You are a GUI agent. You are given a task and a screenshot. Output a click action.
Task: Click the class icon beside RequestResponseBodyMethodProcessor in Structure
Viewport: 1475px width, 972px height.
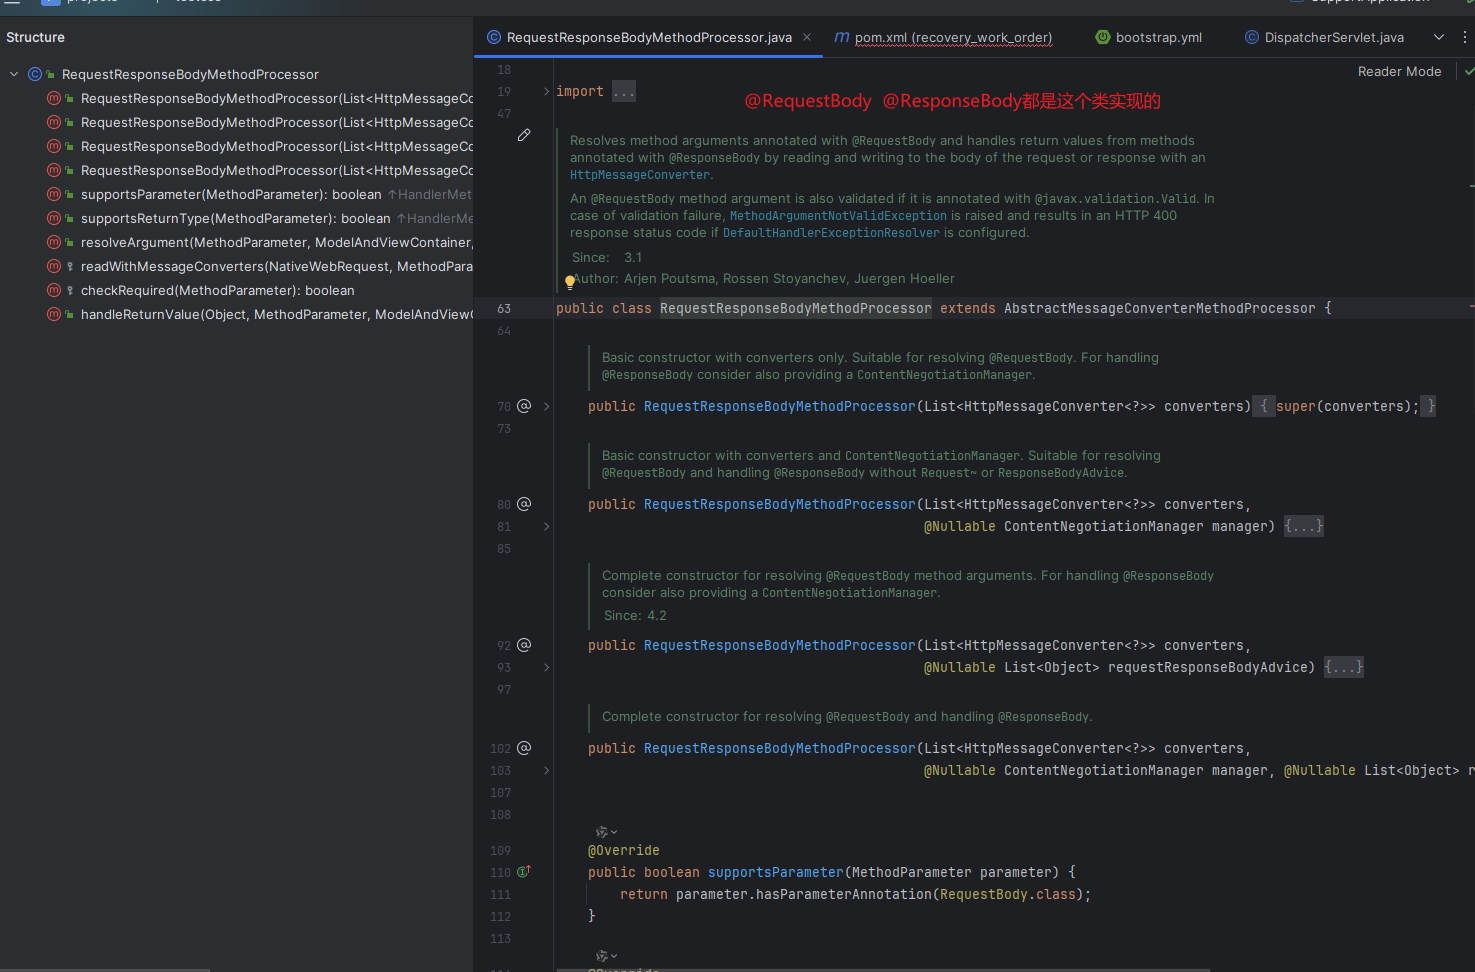[x=35, y=74]
